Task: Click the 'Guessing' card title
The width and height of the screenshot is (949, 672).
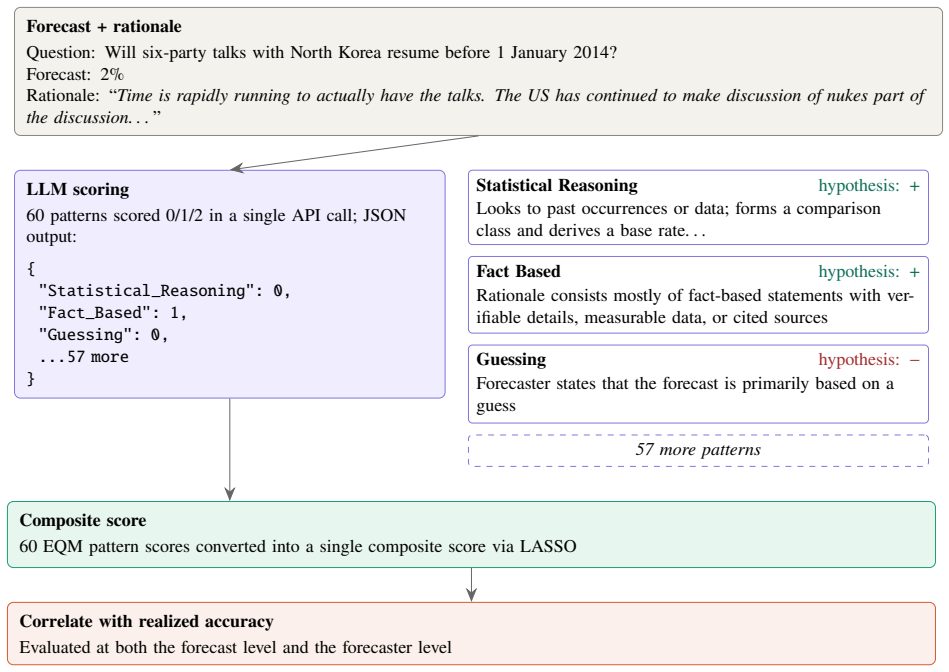Action: (x=511, y=360)
